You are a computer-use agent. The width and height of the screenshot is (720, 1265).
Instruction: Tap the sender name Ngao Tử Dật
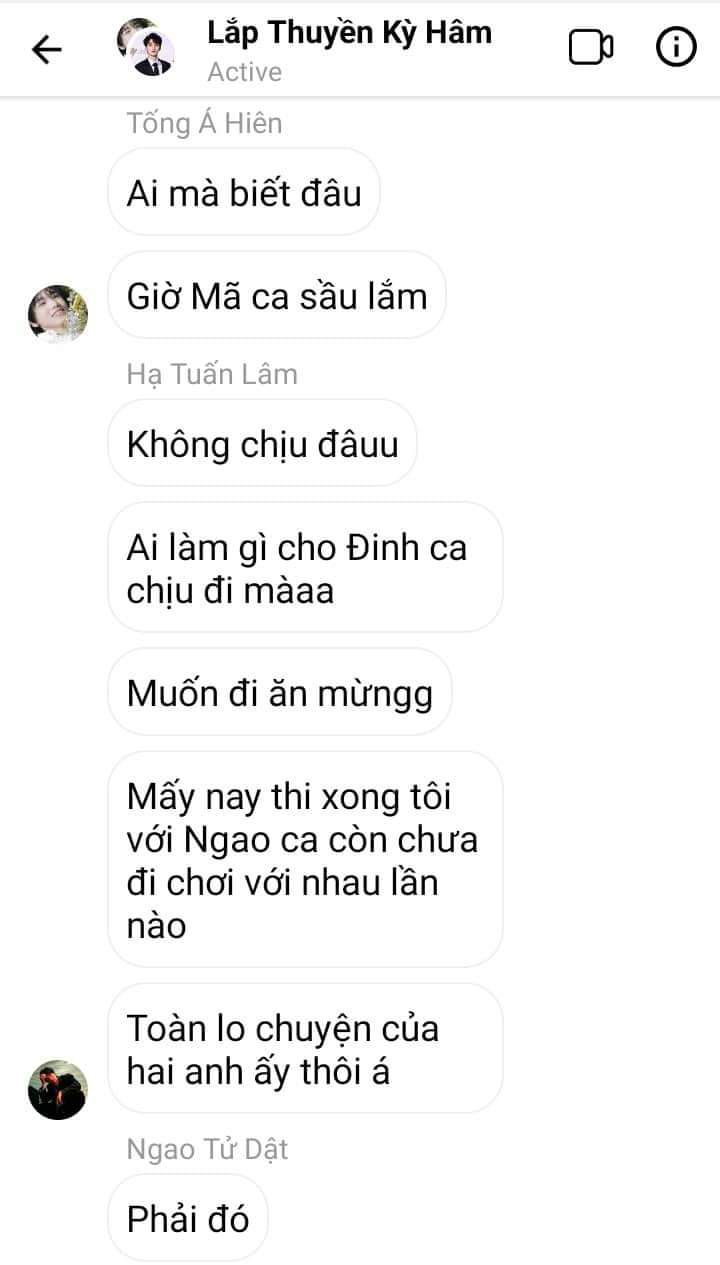click(x=207, y=1149)
